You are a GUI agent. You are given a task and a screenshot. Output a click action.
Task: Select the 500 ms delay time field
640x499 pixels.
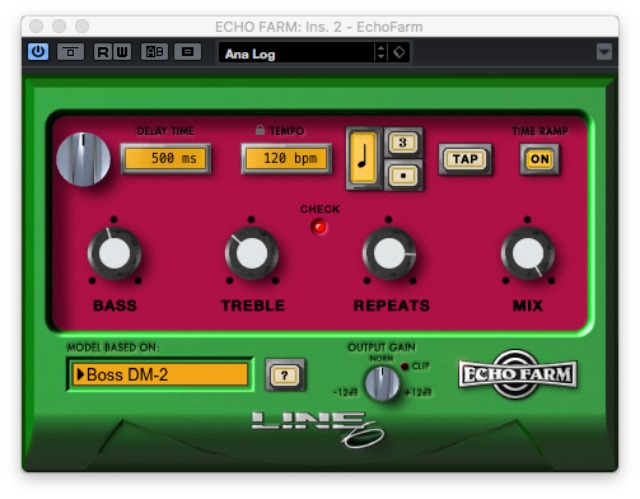(166, 158)
